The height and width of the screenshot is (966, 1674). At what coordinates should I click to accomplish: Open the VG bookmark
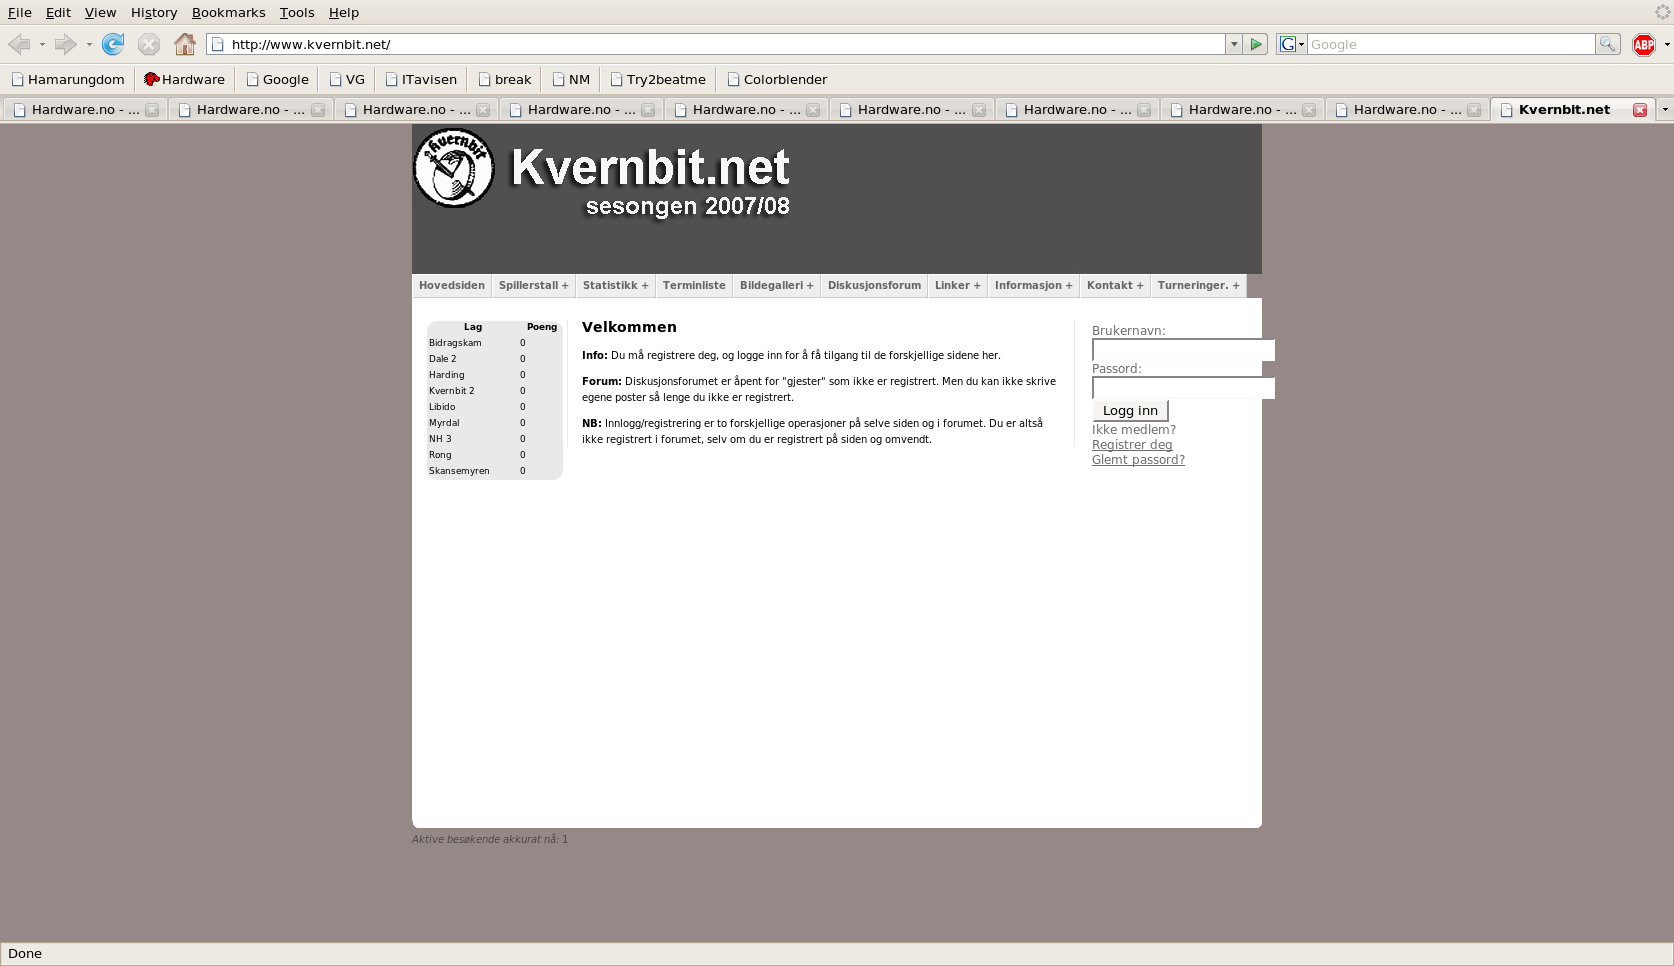347,79
